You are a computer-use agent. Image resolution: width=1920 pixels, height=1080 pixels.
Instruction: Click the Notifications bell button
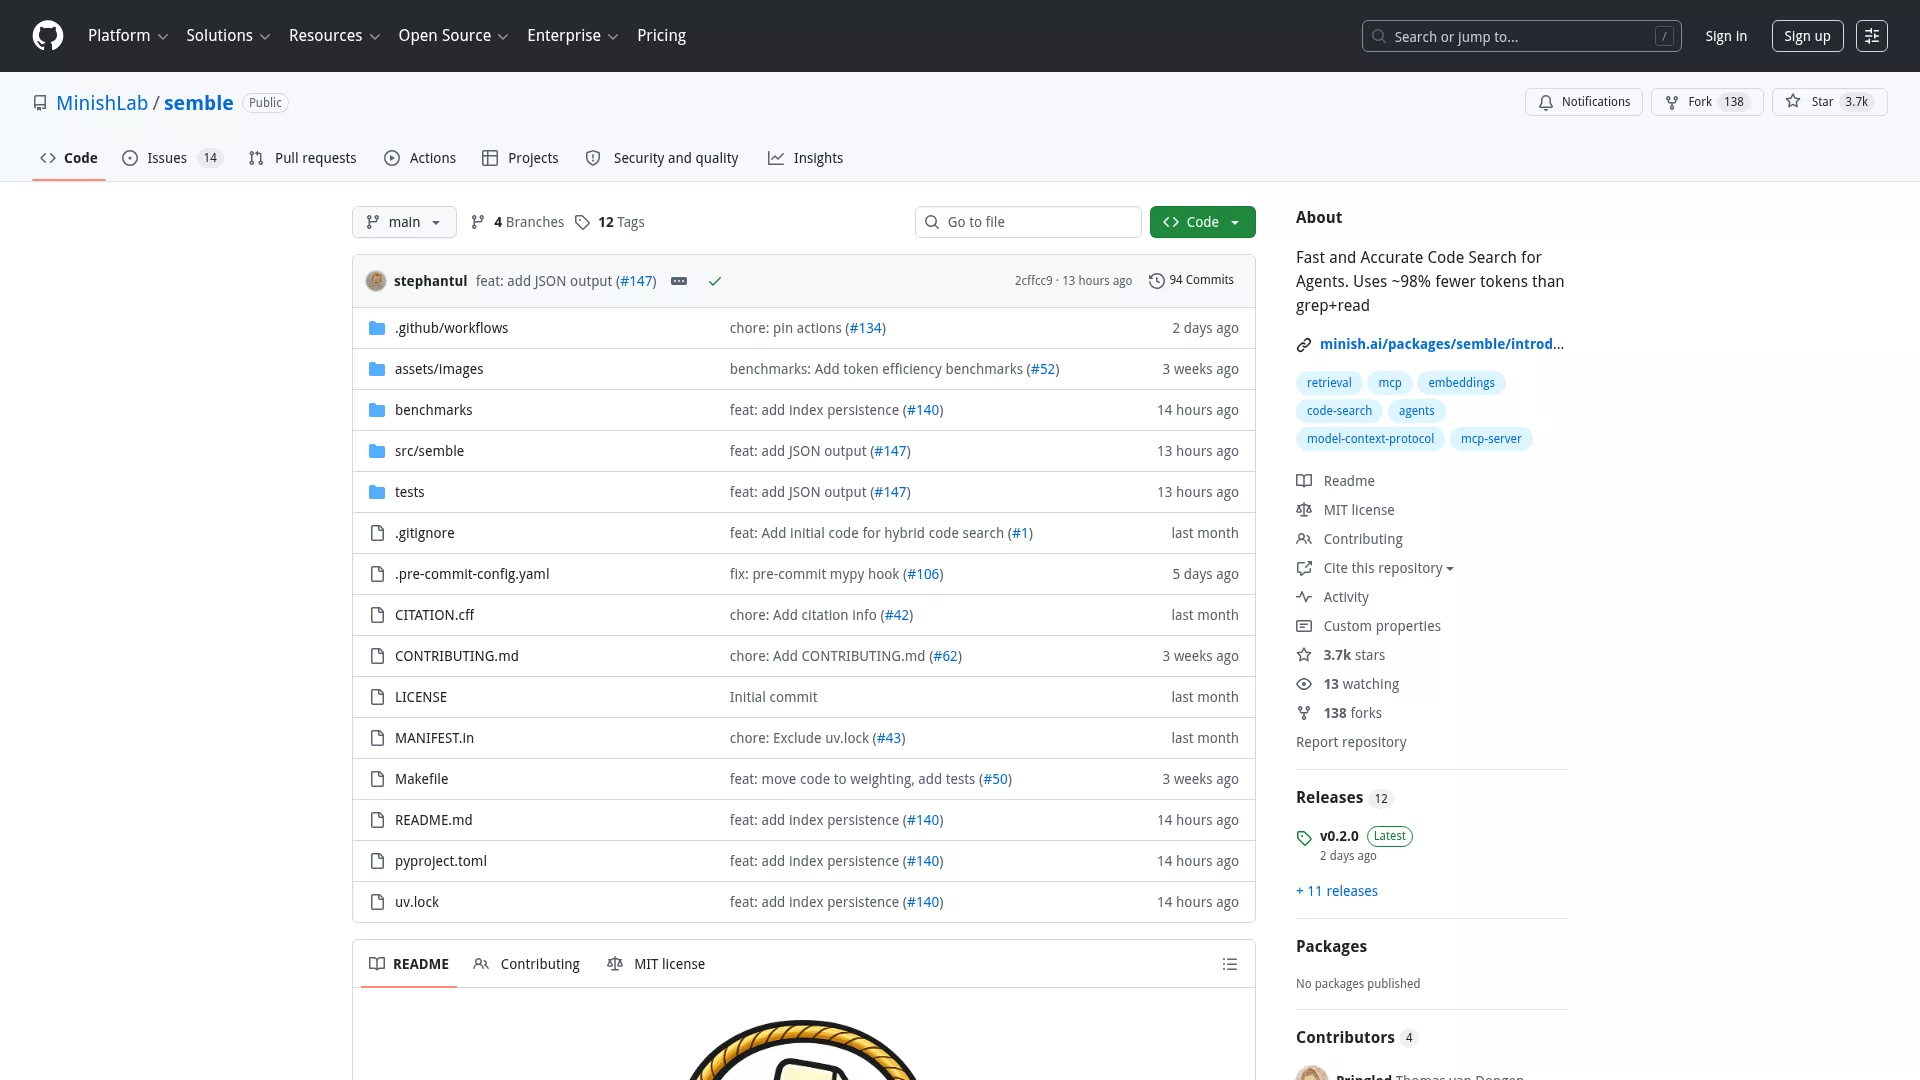pyautogui.click(x=1584, y=102)
